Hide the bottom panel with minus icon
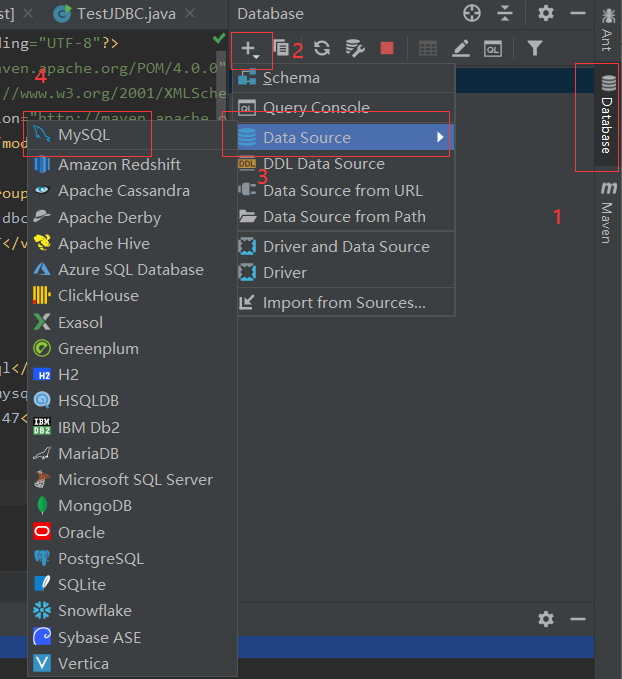622x679 pixels. (578, 619)
